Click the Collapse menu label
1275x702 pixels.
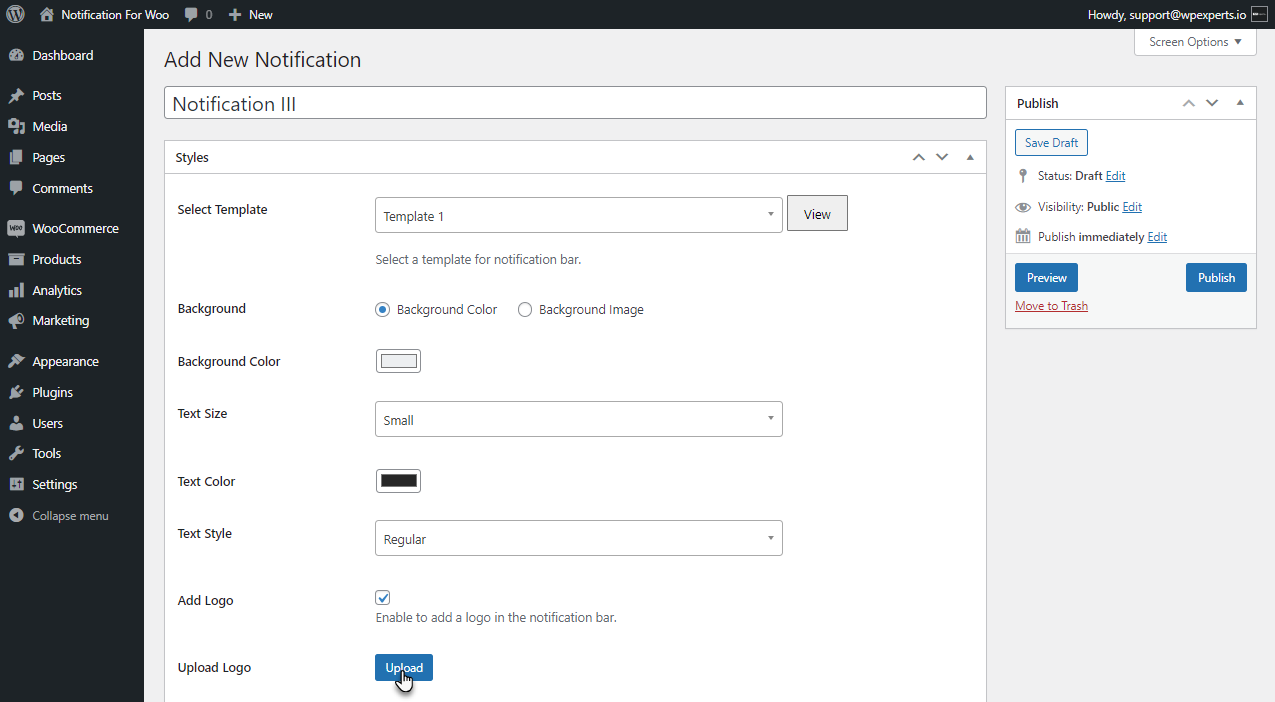click(x=70, y=516)
